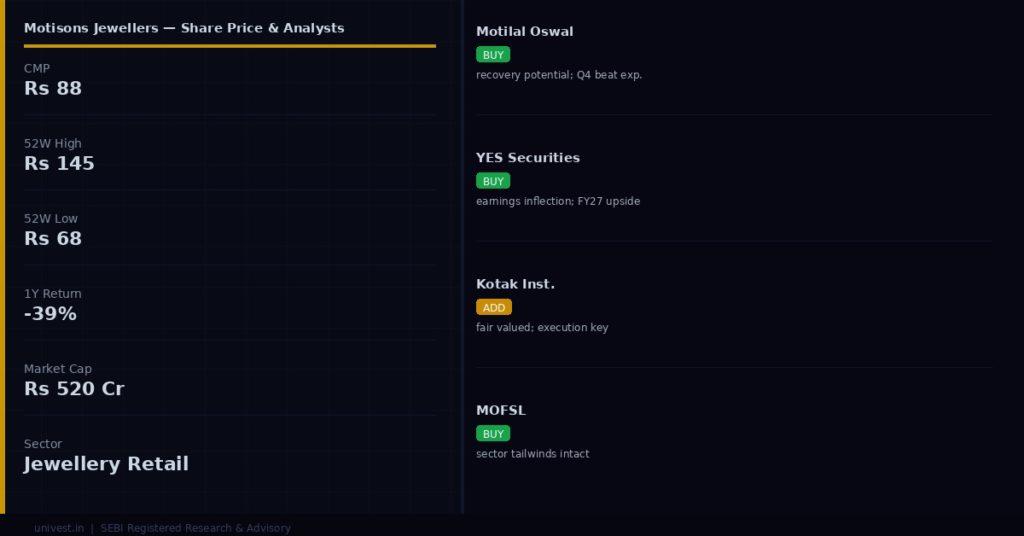The height and width of the screenshot is (536, 1024).
Task: Open the Kotak Inst. analyst heading
Action: 515,284
